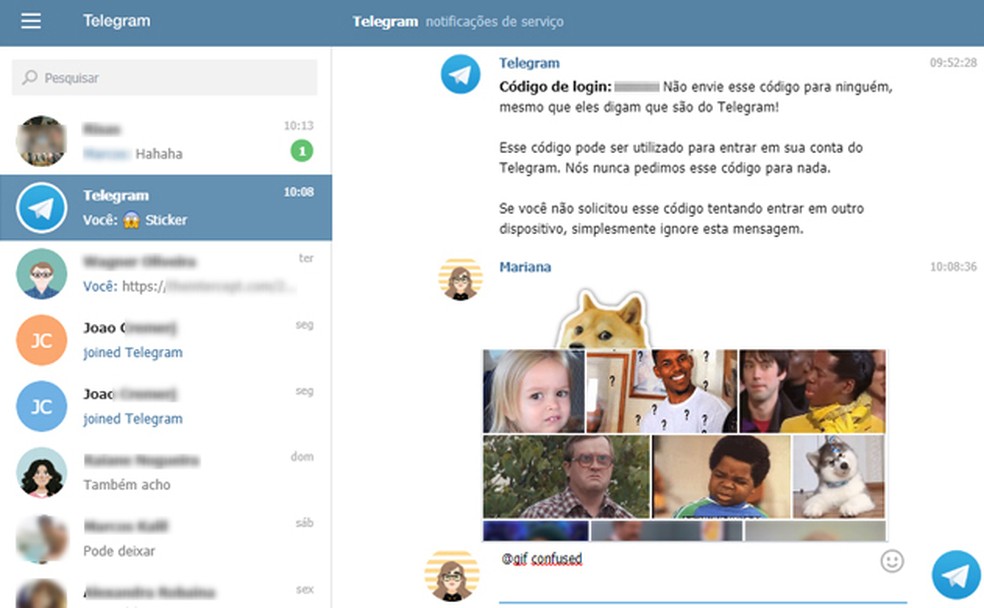Click the Telegram paper plane send icon
Image resolution: width=984 pixels, height=608 pixels.
[x=955, y=570]
